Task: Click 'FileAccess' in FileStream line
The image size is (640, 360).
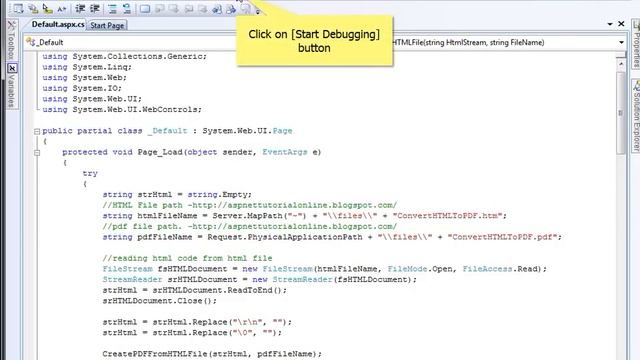Action: click(487, 269)
